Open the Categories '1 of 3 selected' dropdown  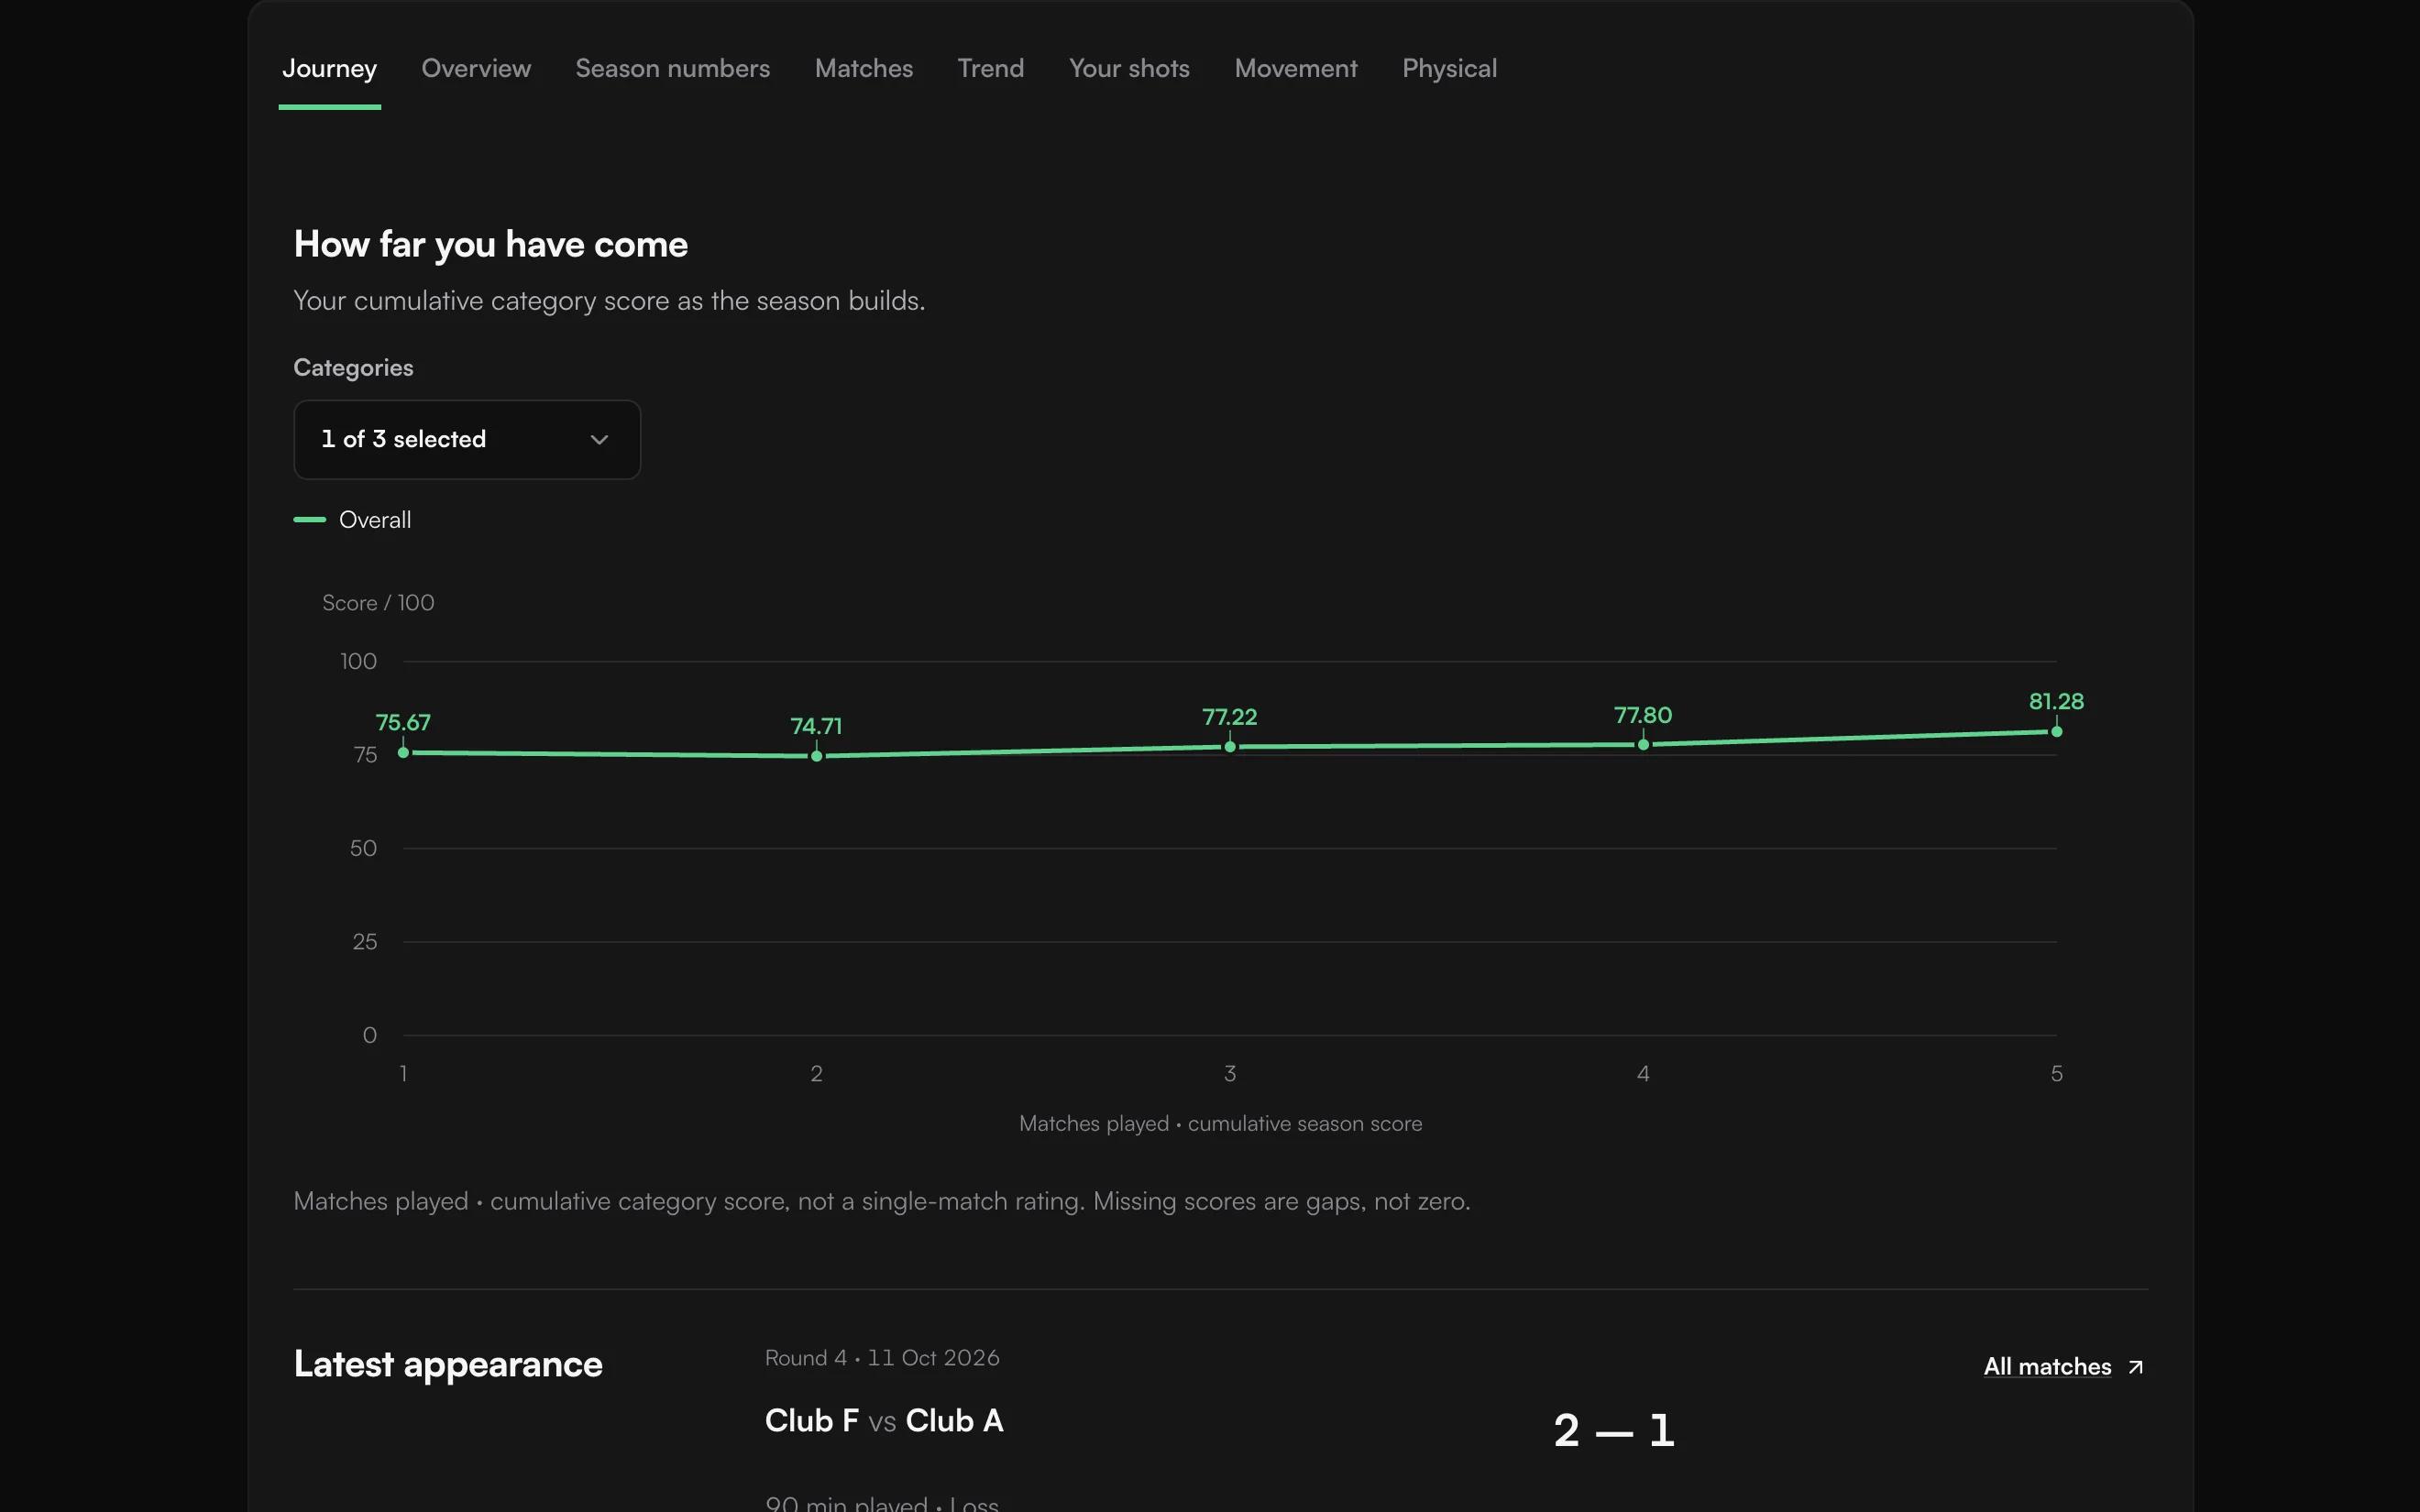467,440
